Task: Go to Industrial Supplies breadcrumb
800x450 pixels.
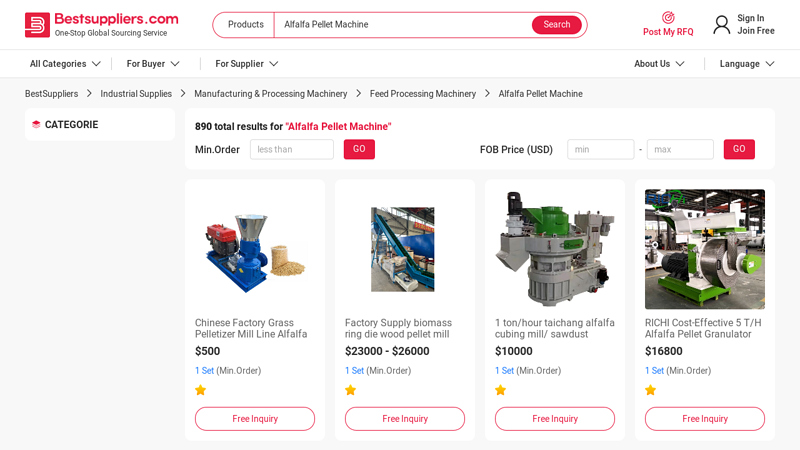Action: pyautogui.click(x=136, y=94)
